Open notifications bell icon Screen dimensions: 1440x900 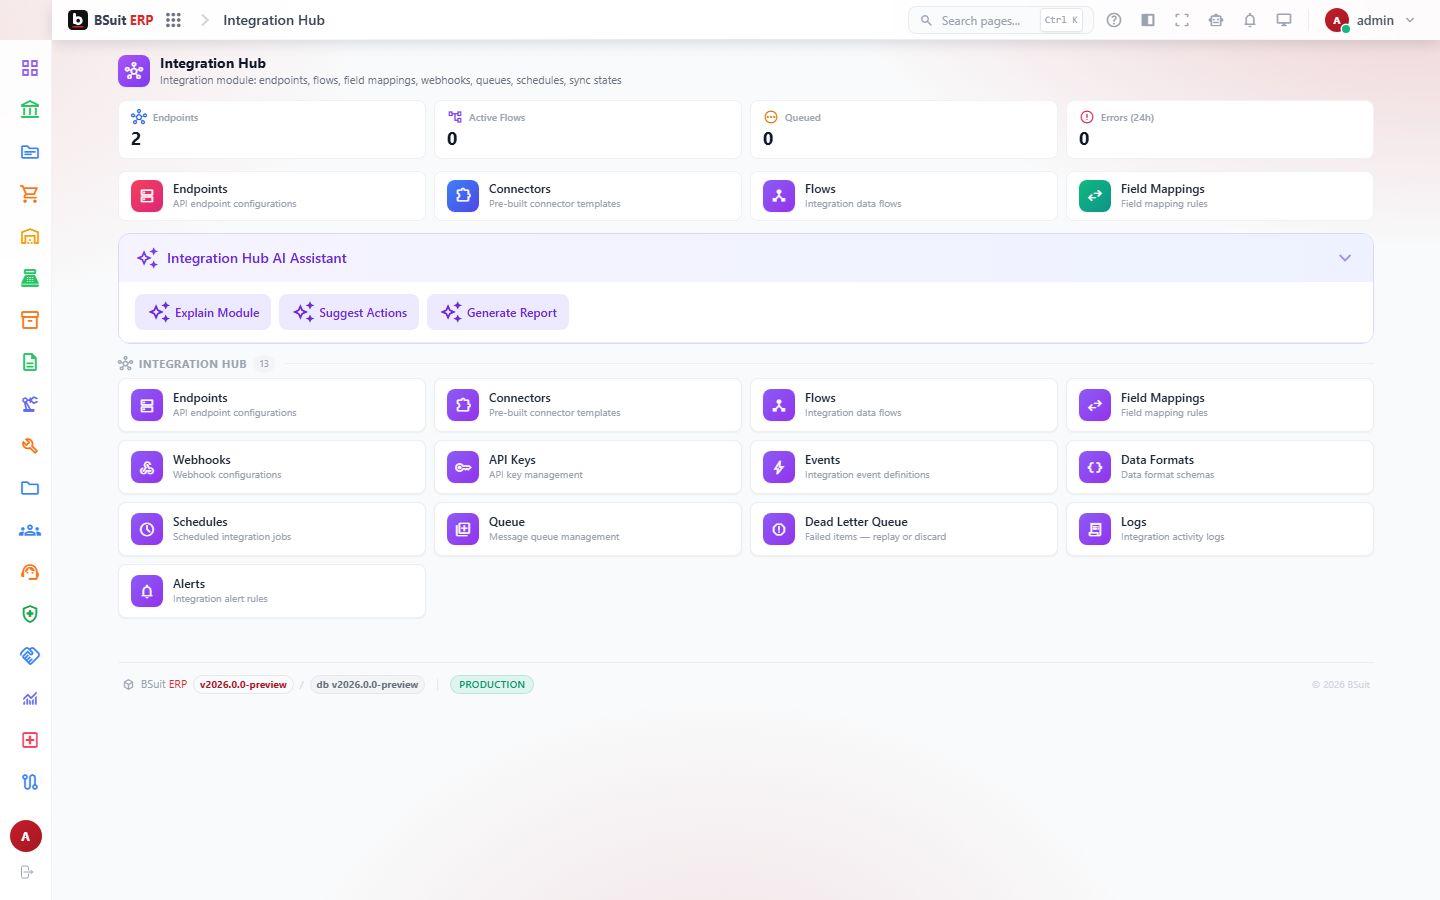coord(1250,20)
